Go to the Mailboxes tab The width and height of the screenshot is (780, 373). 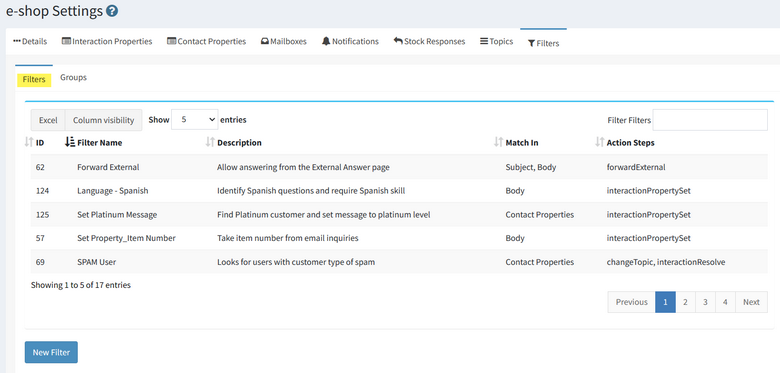tap(284, 41)
